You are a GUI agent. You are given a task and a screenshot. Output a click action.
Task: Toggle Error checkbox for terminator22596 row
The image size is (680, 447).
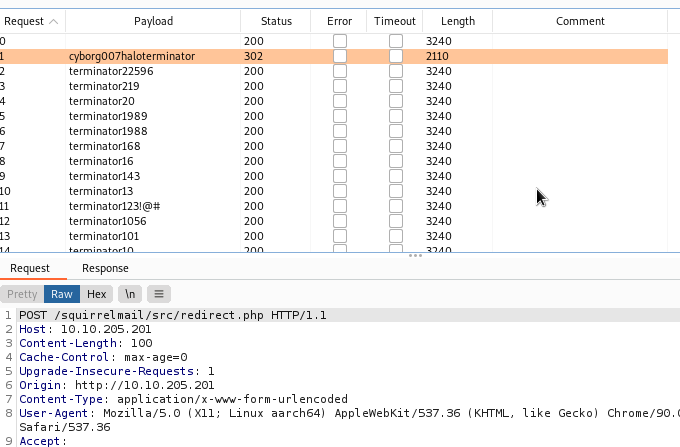[340, 71]
